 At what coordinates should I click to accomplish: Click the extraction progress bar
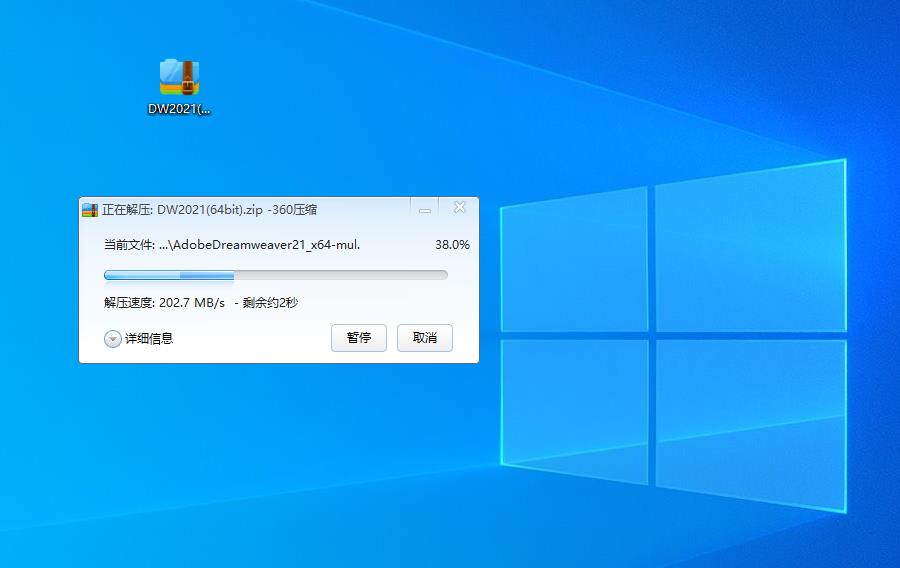[276, 275]
